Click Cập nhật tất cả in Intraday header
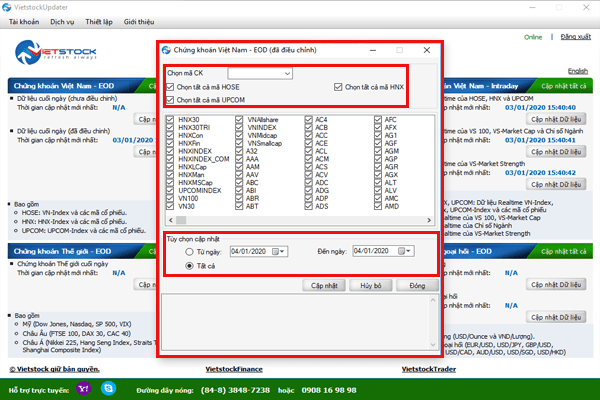 [563, 86]
